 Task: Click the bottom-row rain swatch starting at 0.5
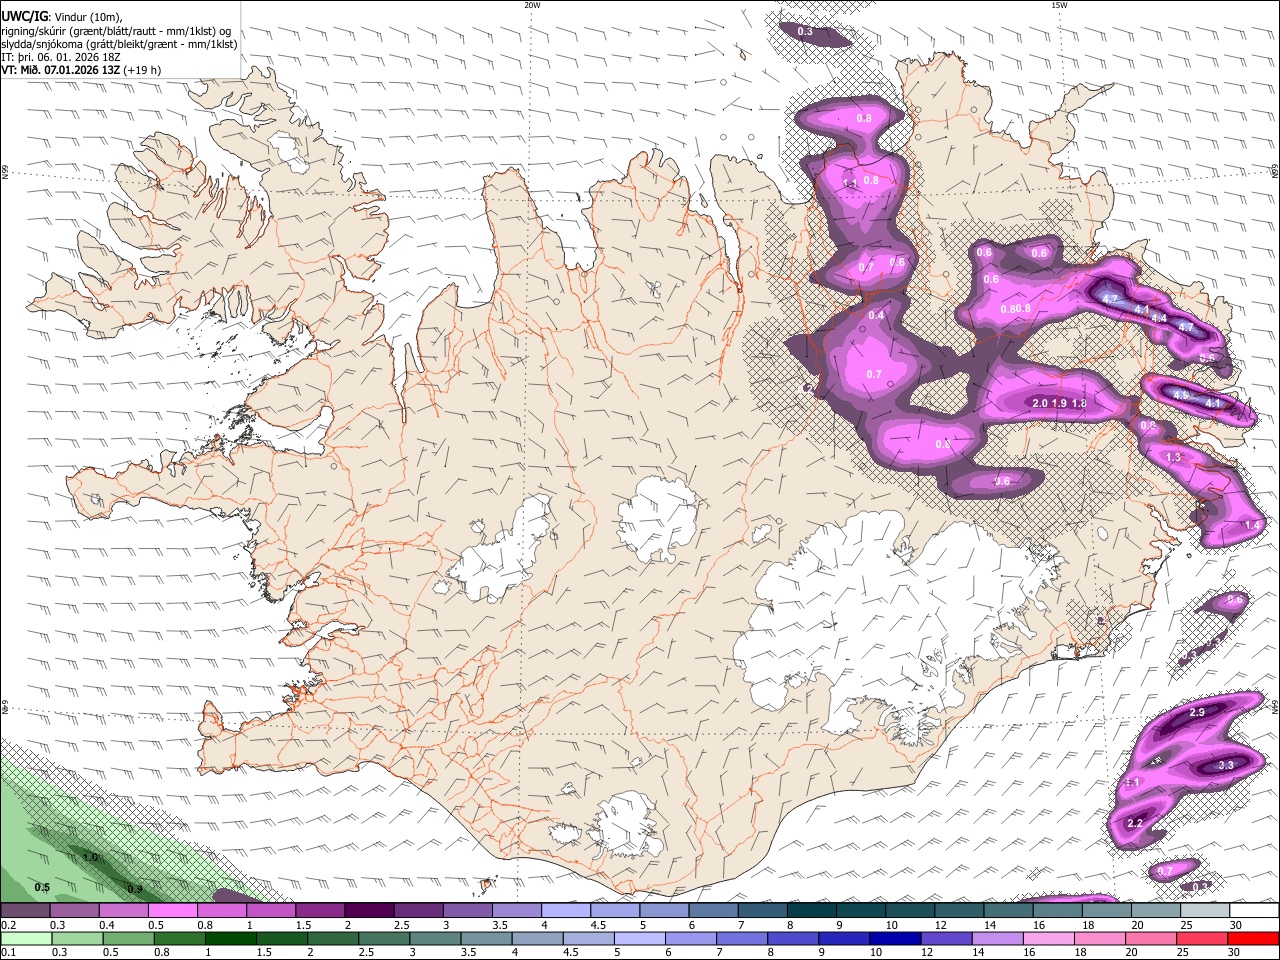click(x=127, y=938)
